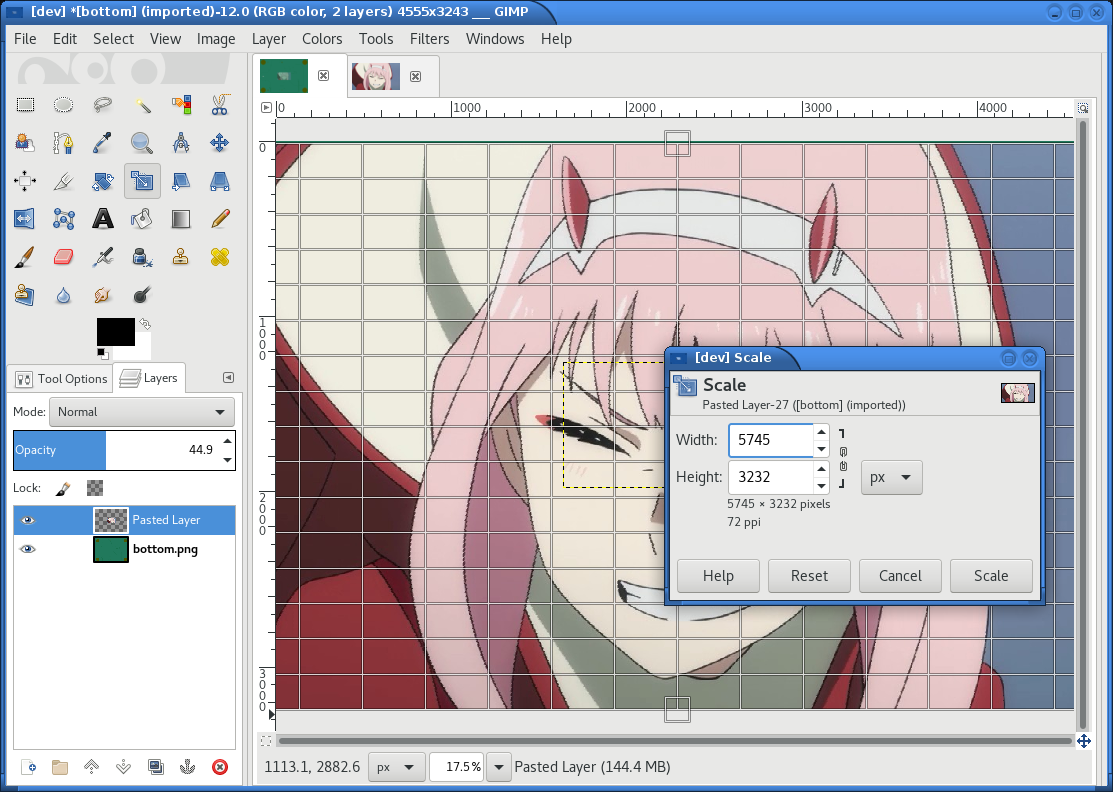Create a new layer button

coord(28,766)
